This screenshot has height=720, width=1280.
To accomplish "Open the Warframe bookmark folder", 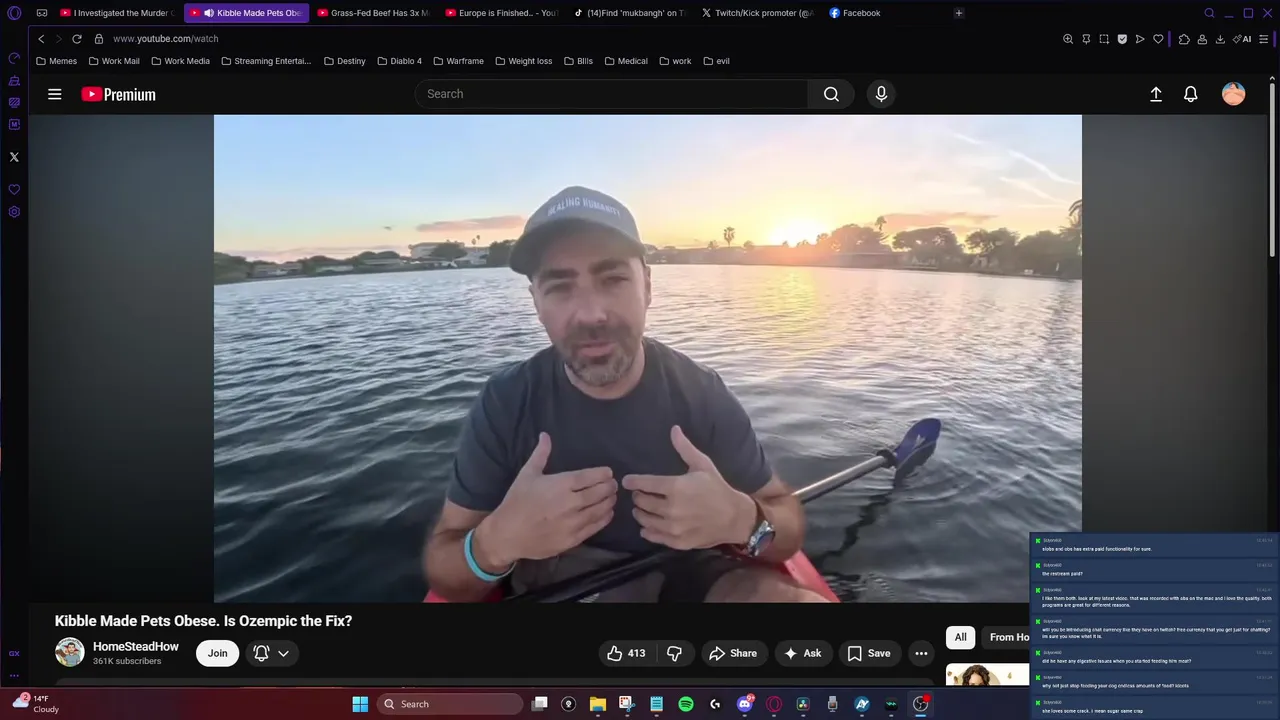I will point(458,61).
